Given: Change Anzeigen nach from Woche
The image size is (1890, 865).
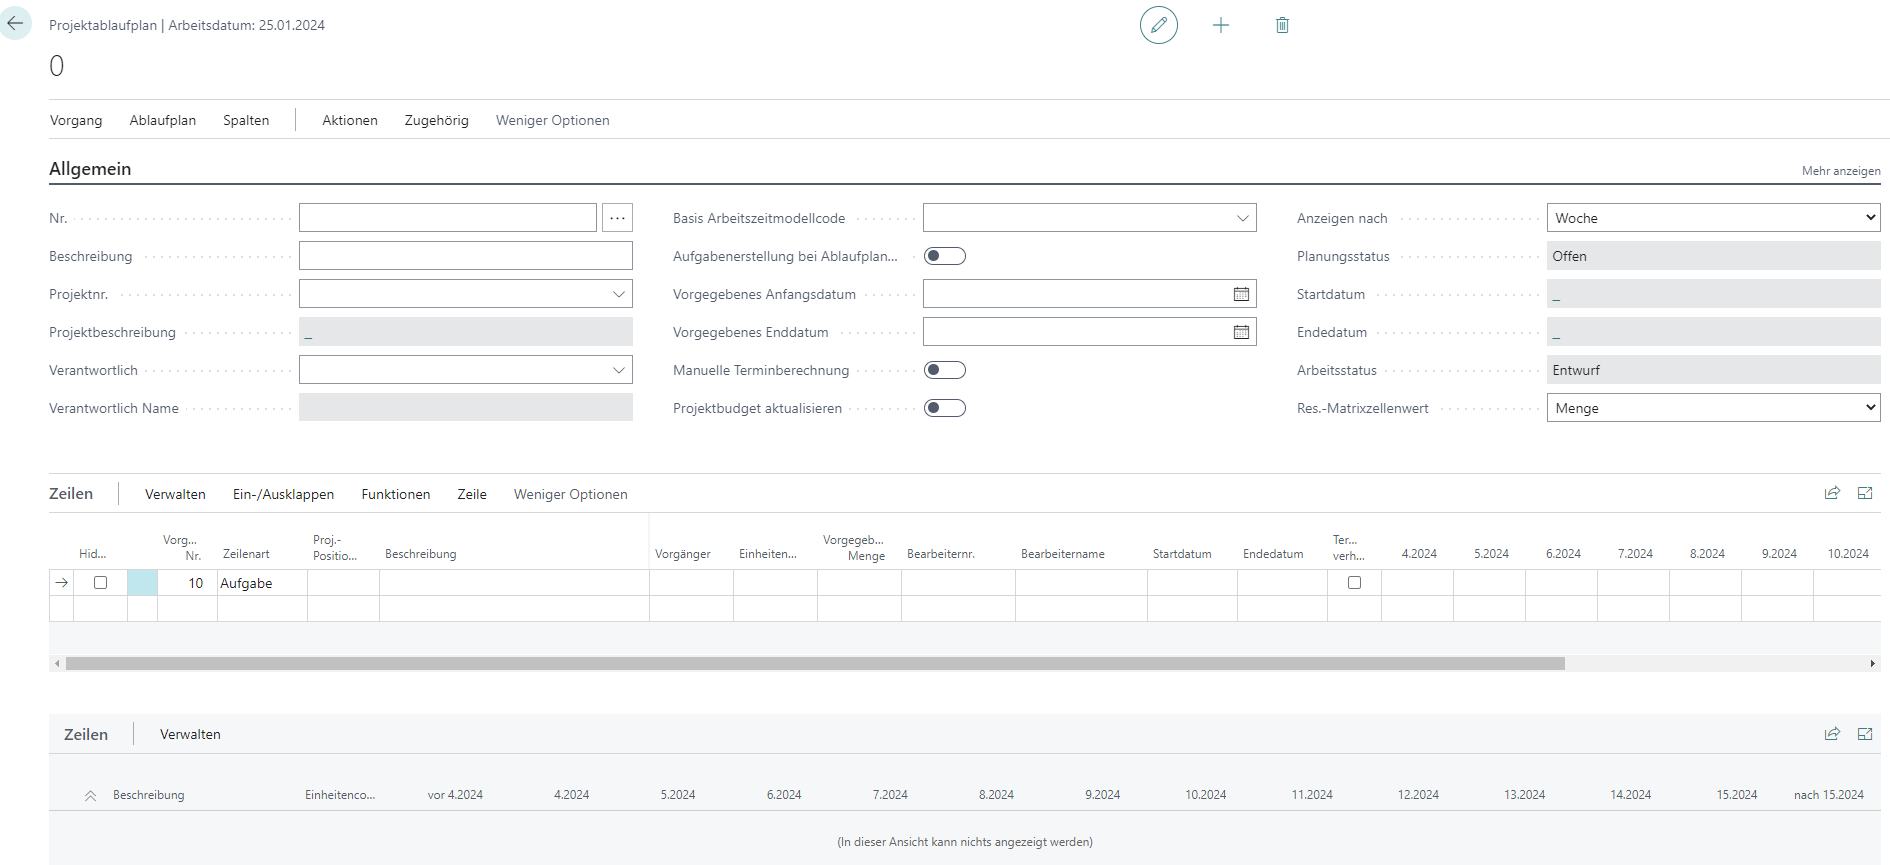Looking at the screenshot, I should [x=1713, y=218].
